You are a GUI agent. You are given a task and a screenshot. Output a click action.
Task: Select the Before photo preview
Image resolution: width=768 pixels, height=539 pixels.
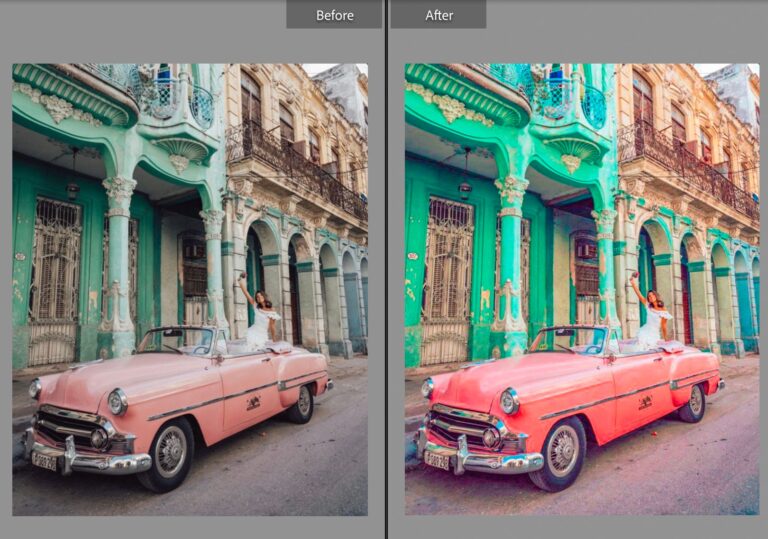pyautogui.click(x=190, y=289)
